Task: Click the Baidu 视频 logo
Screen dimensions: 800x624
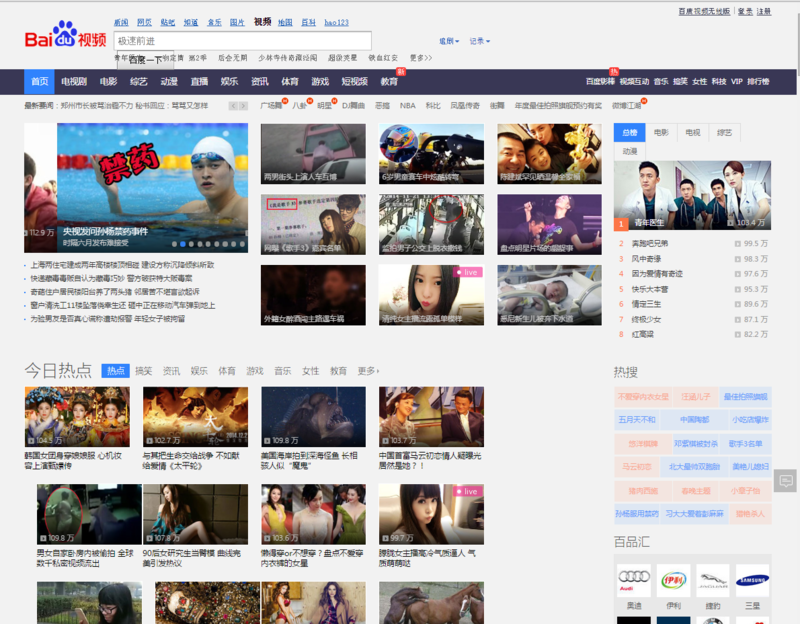Action: (65, 35)
